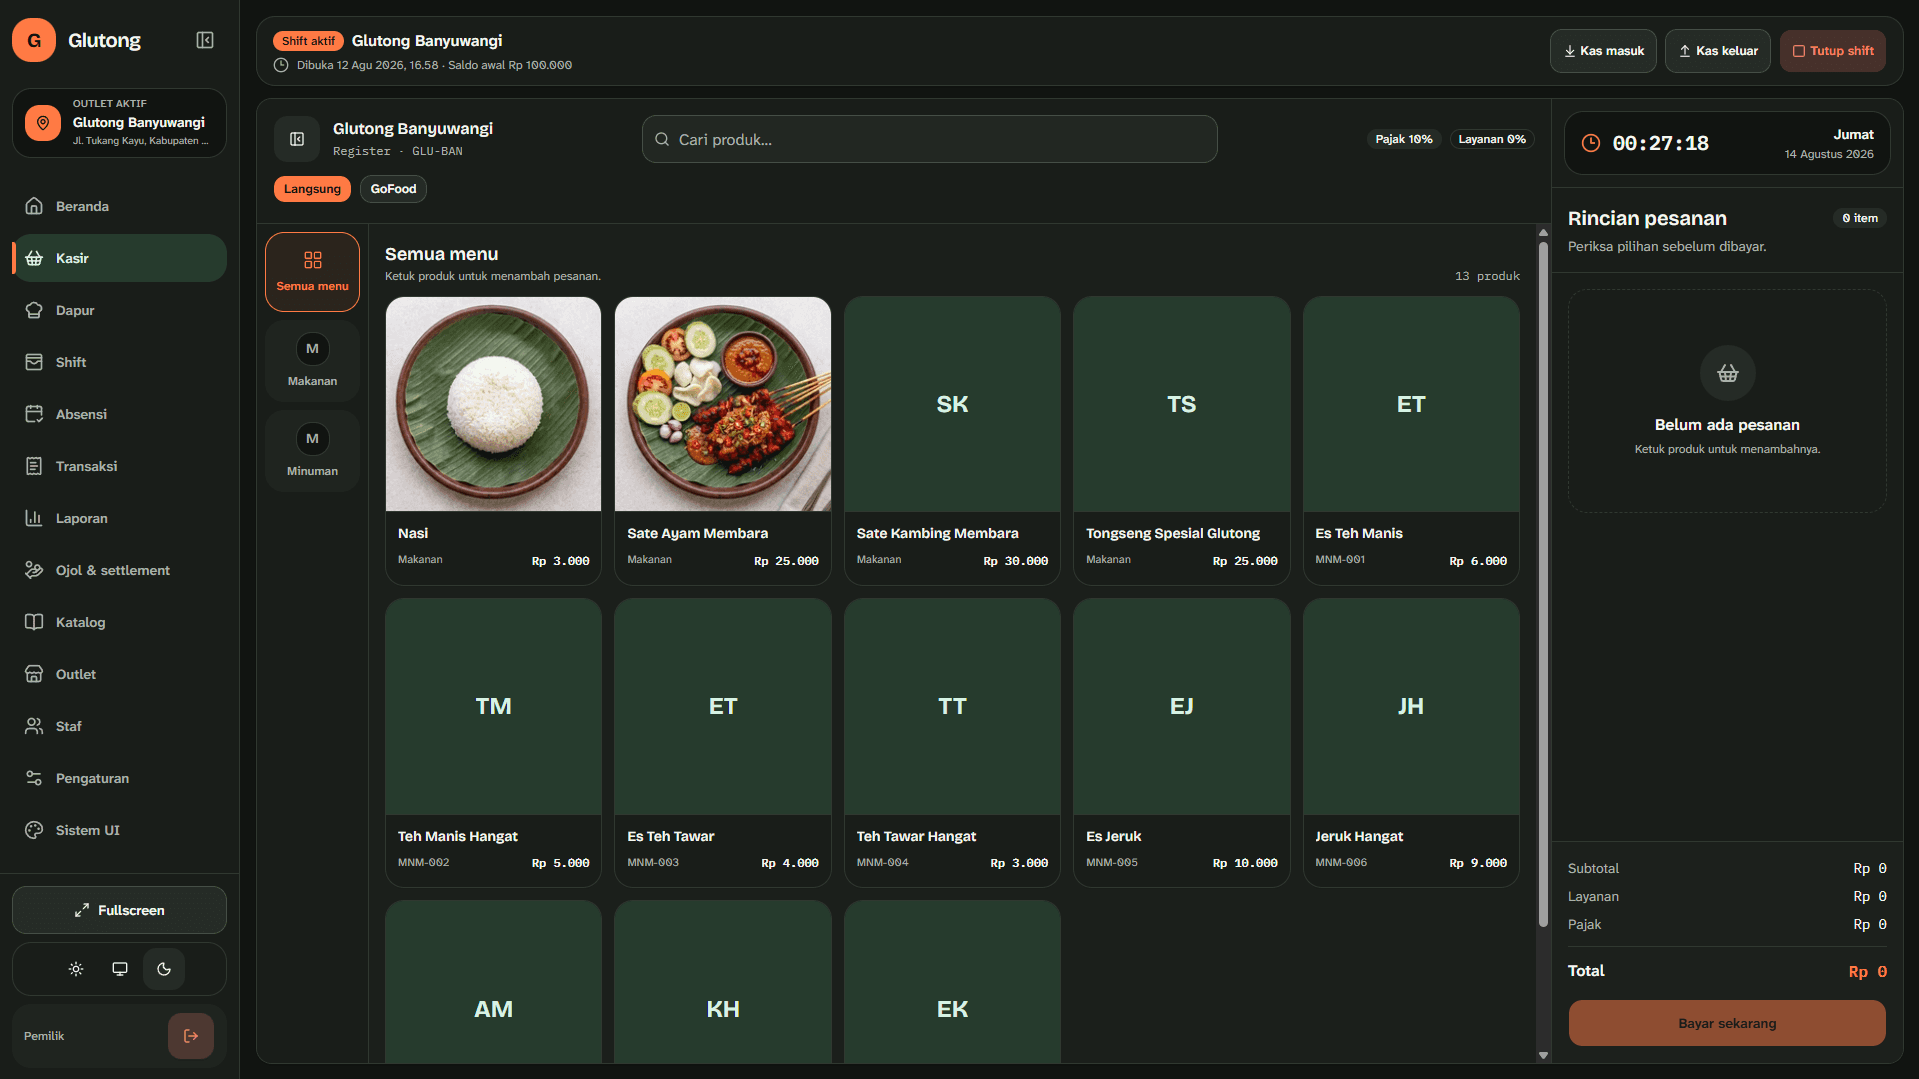Open Sistem UI page

click(x=119, y=830)
